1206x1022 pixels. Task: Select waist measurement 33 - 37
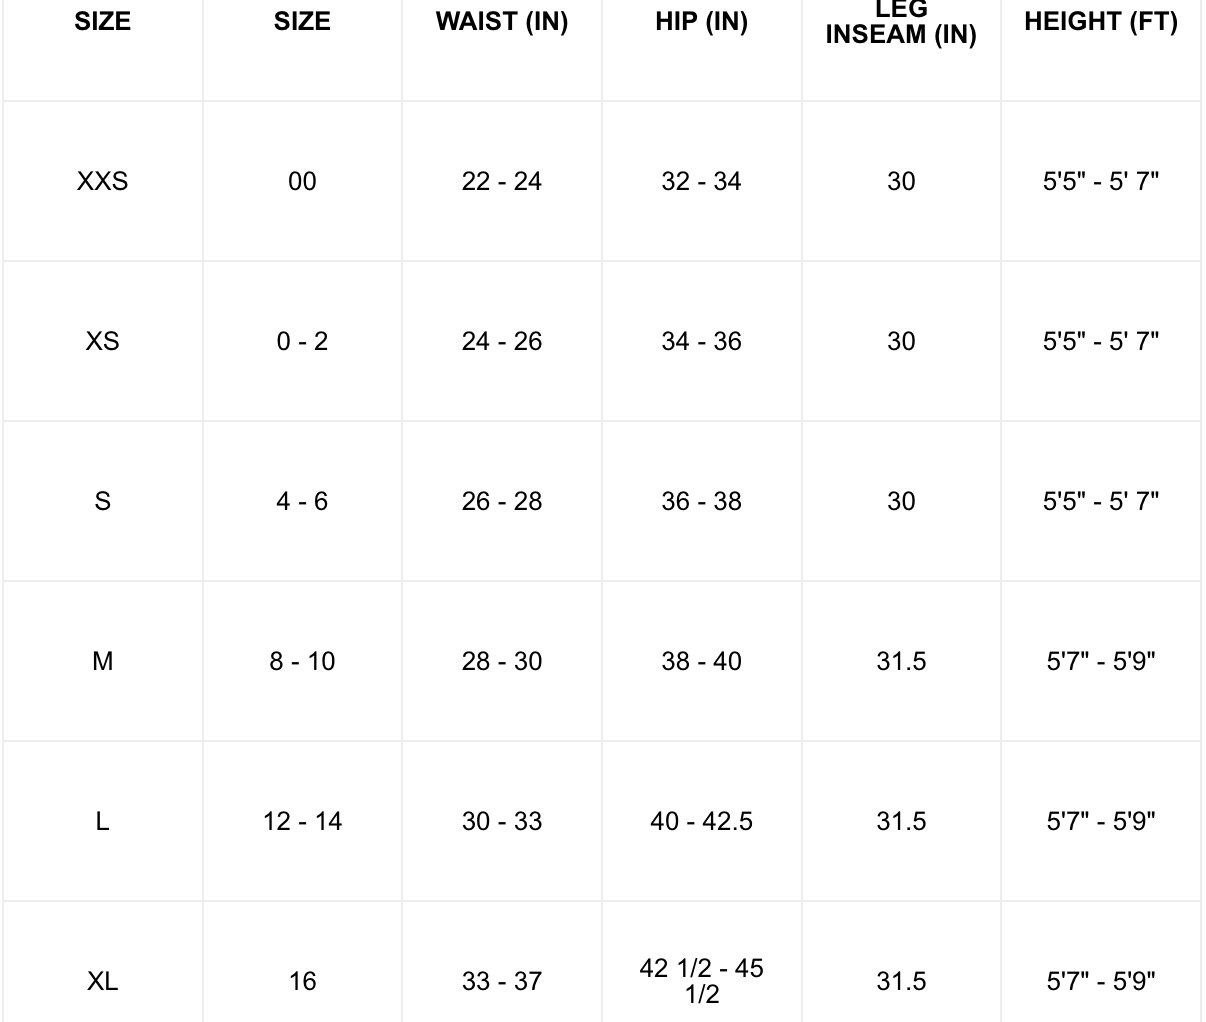click(x=502, y=981)
